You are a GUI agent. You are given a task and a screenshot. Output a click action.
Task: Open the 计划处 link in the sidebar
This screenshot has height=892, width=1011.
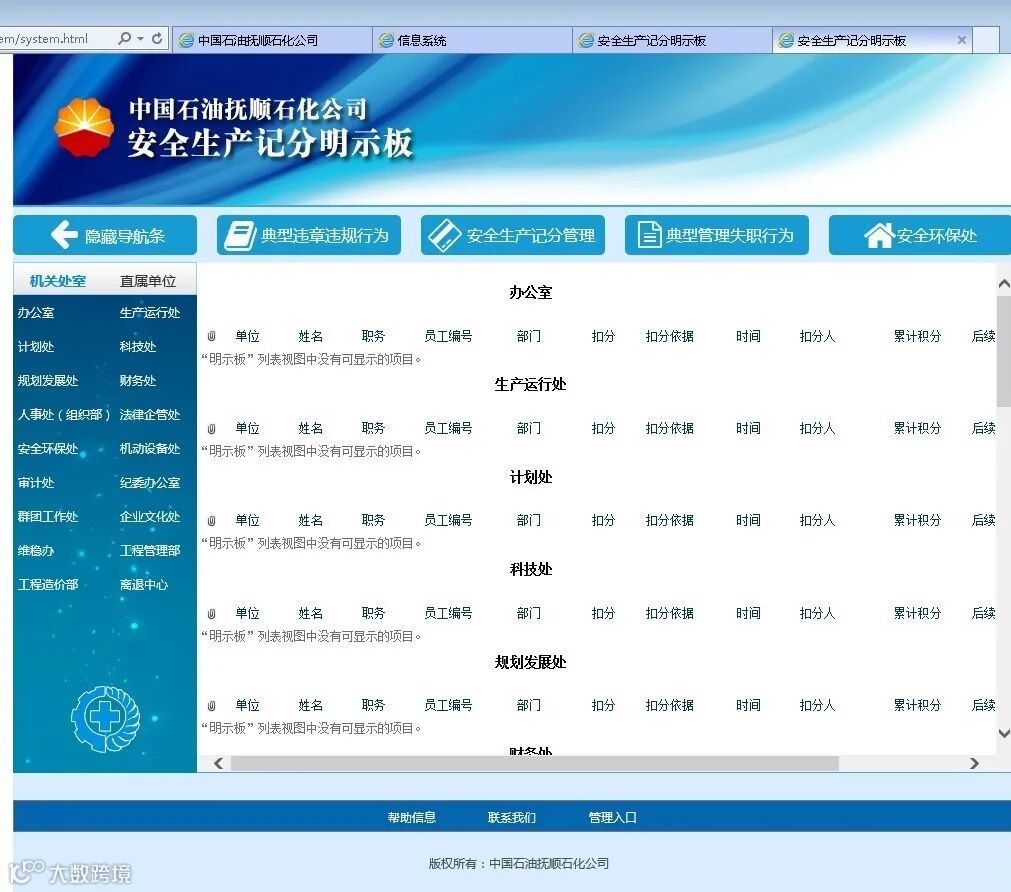coord(36,347)
